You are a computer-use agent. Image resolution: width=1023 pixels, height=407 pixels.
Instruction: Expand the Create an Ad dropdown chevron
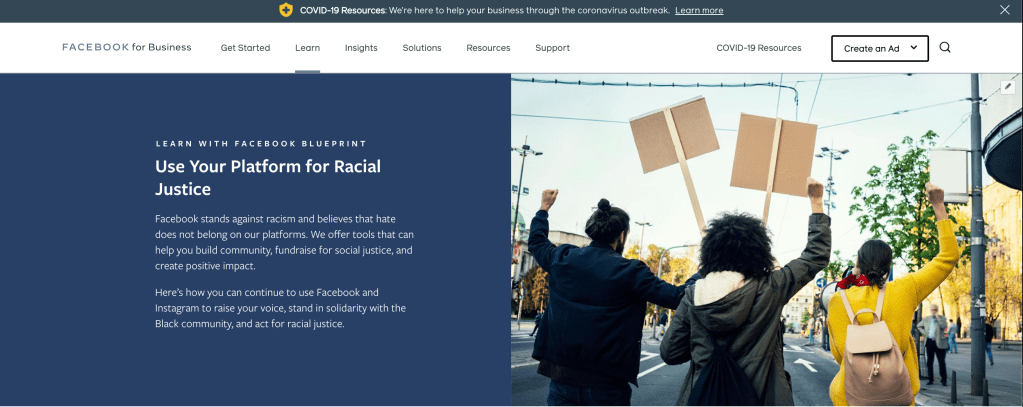pyautogui.click(x=914, y=48)
